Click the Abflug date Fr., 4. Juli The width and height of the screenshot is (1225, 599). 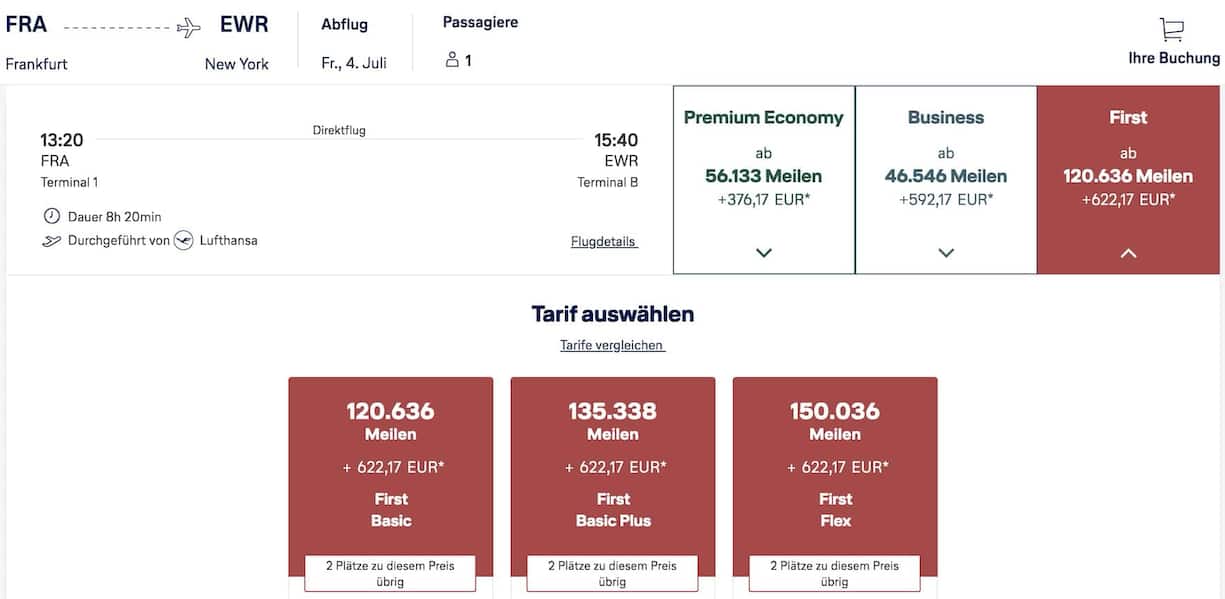[x=354, y=63]
